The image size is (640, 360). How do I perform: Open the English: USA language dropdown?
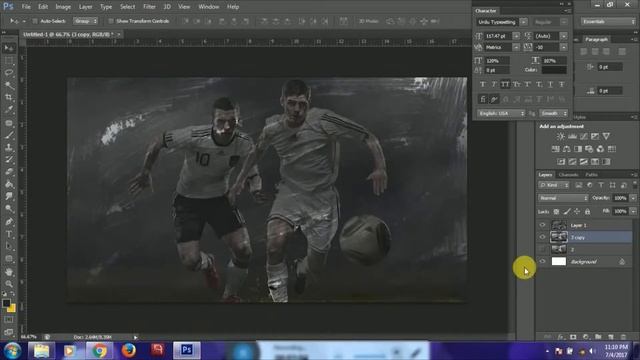pyautogui.click(x=502, y=113)
